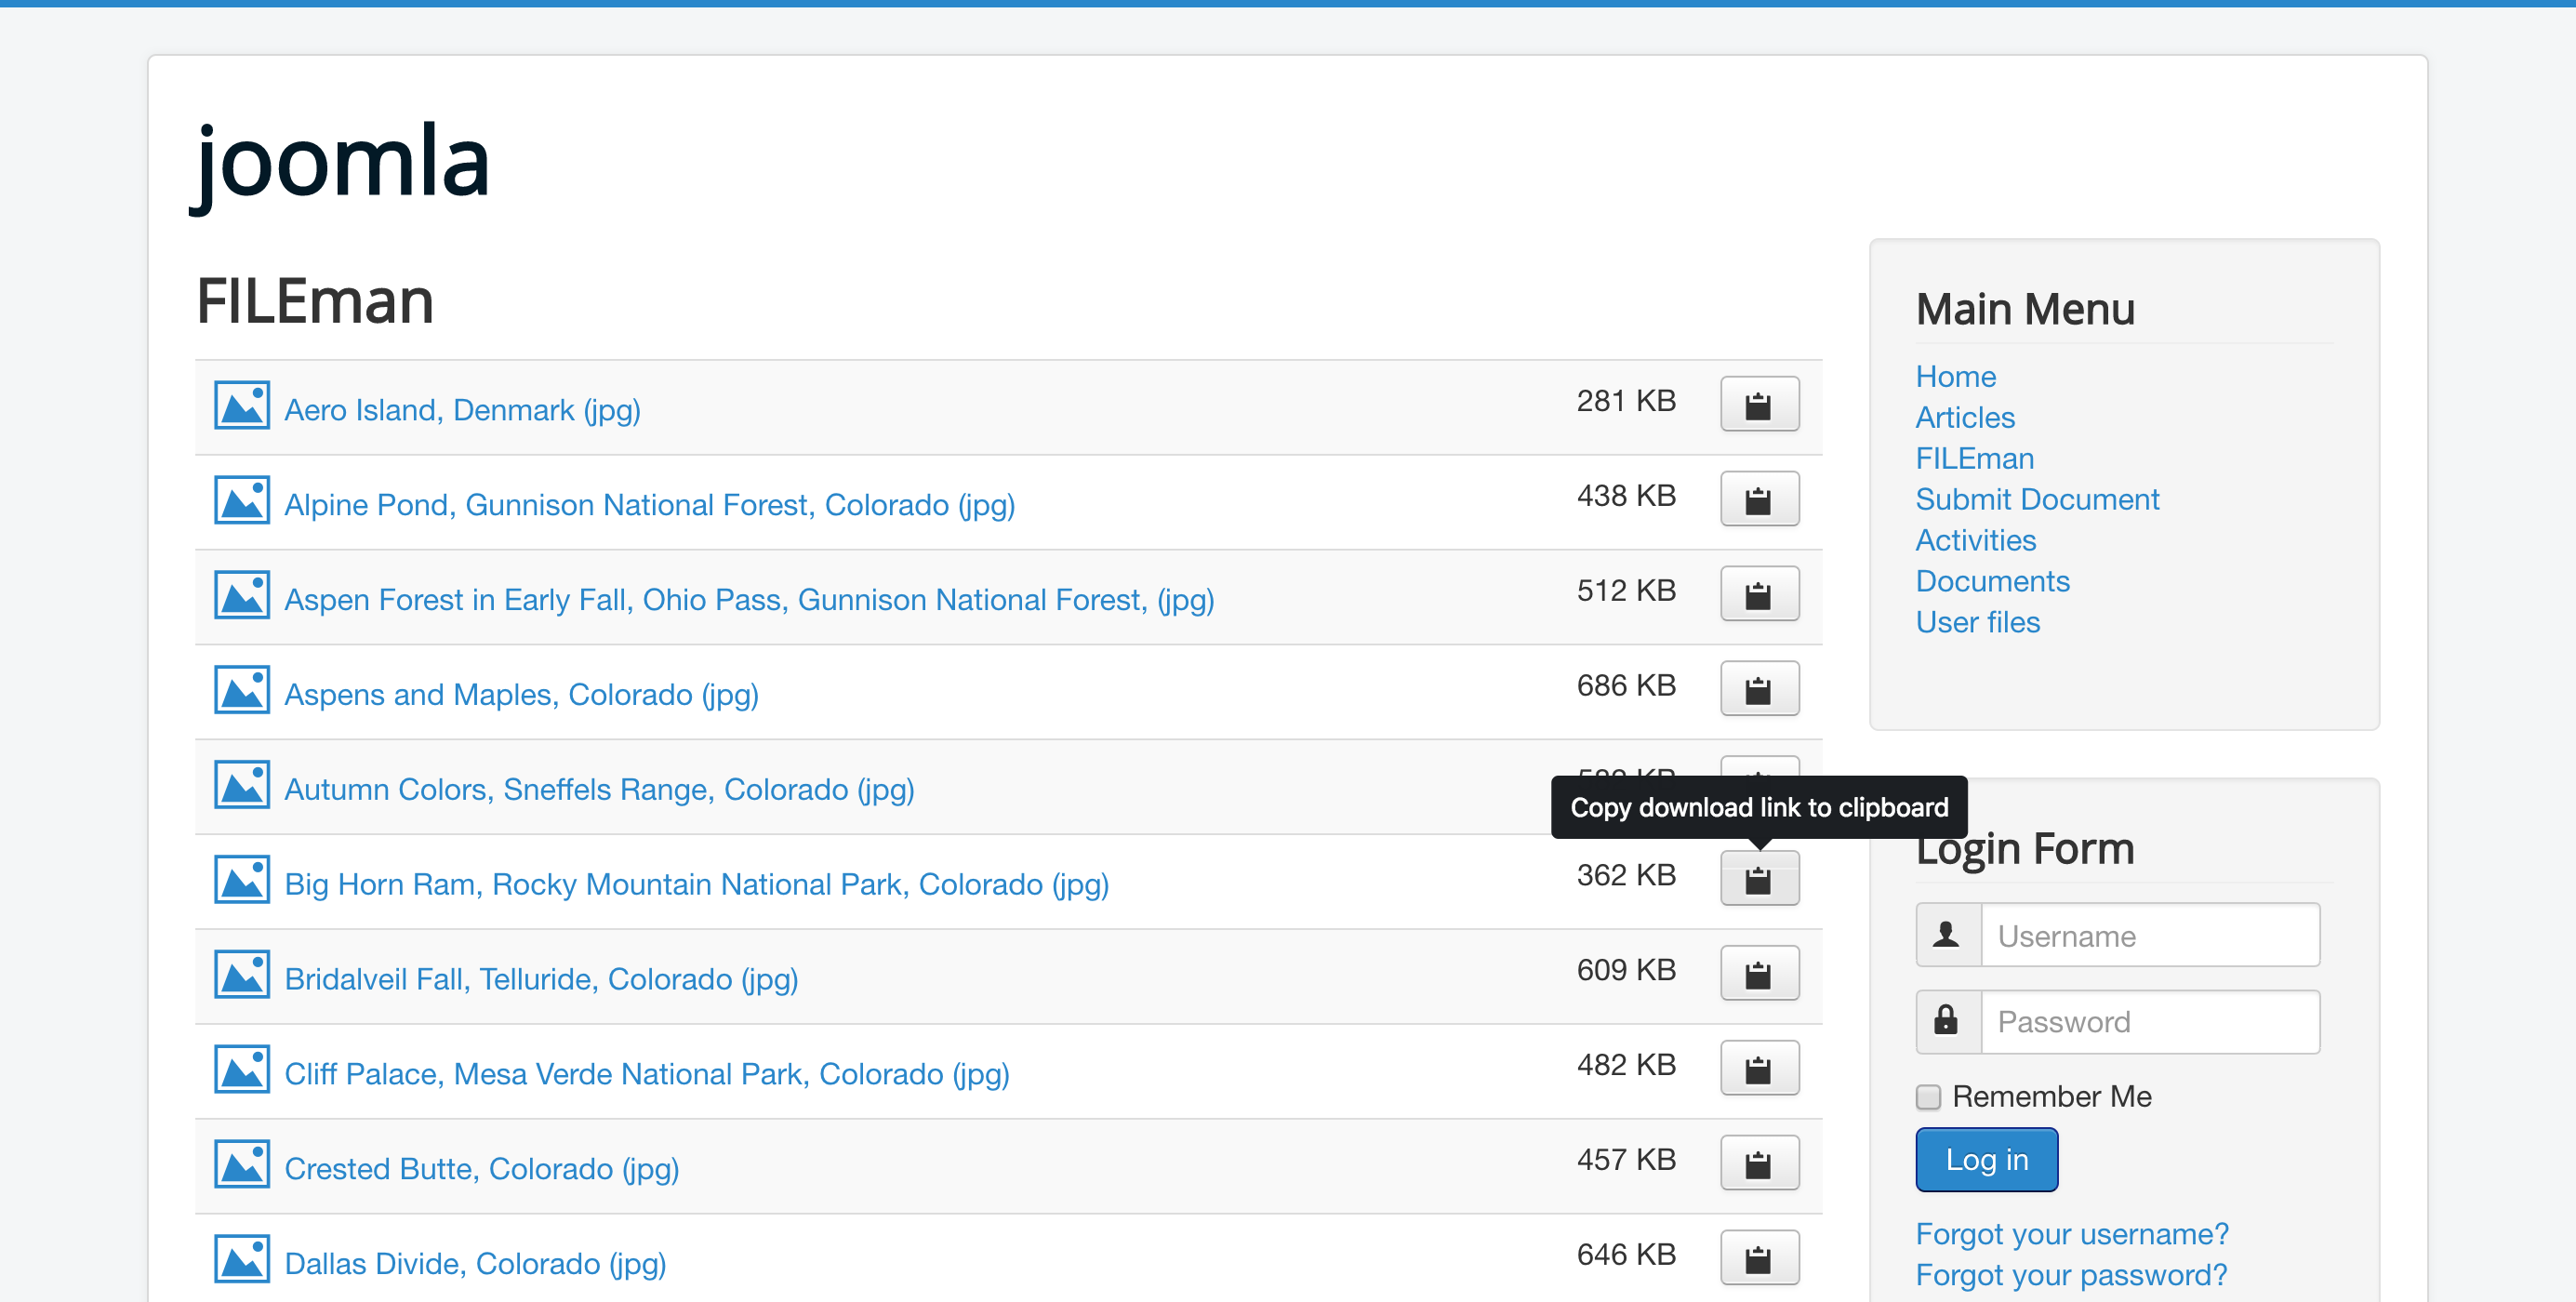
Task: Open Articles in Main Menu
Action: pyautogui.click(x=1965, y=418)
